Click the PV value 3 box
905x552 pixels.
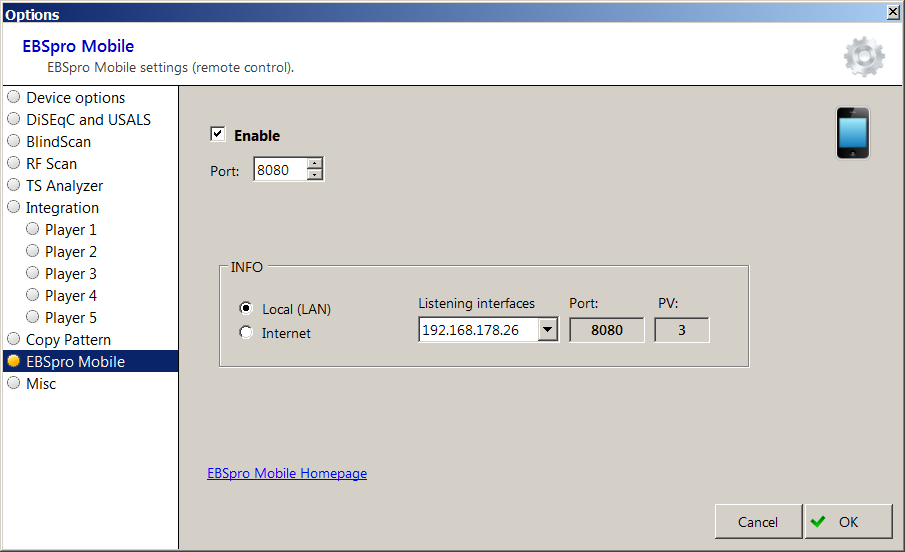click(682, 330)
